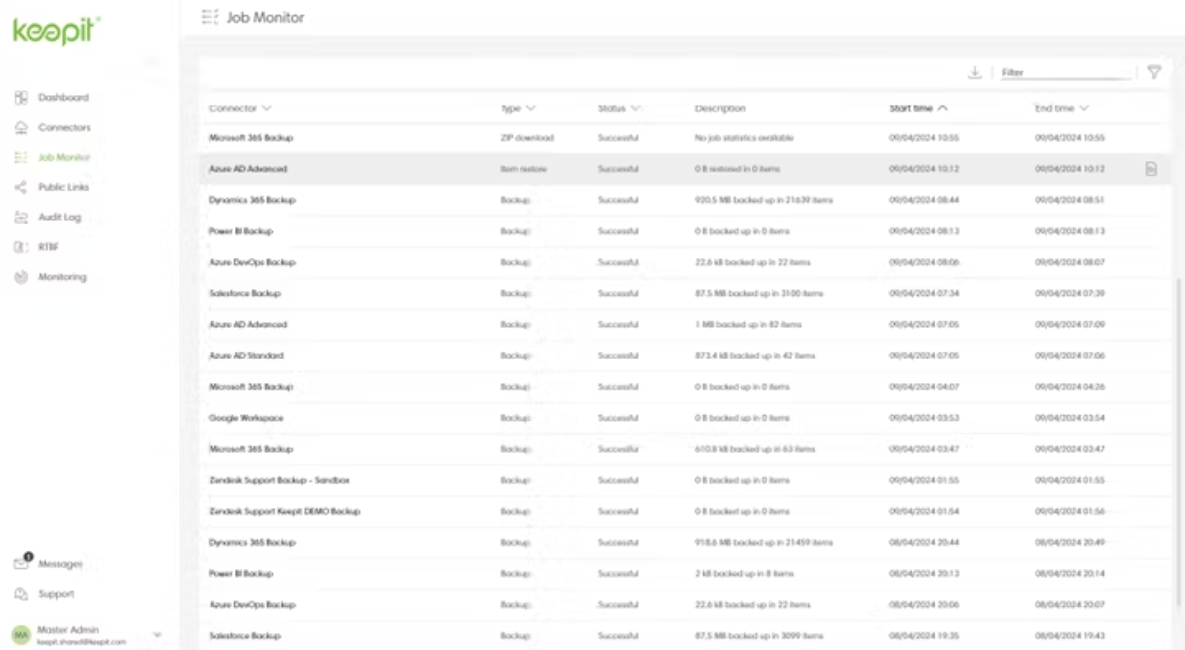Open RTBF menu item
The height and width of the screenshot is (650, 1185).
coord(48,246)
